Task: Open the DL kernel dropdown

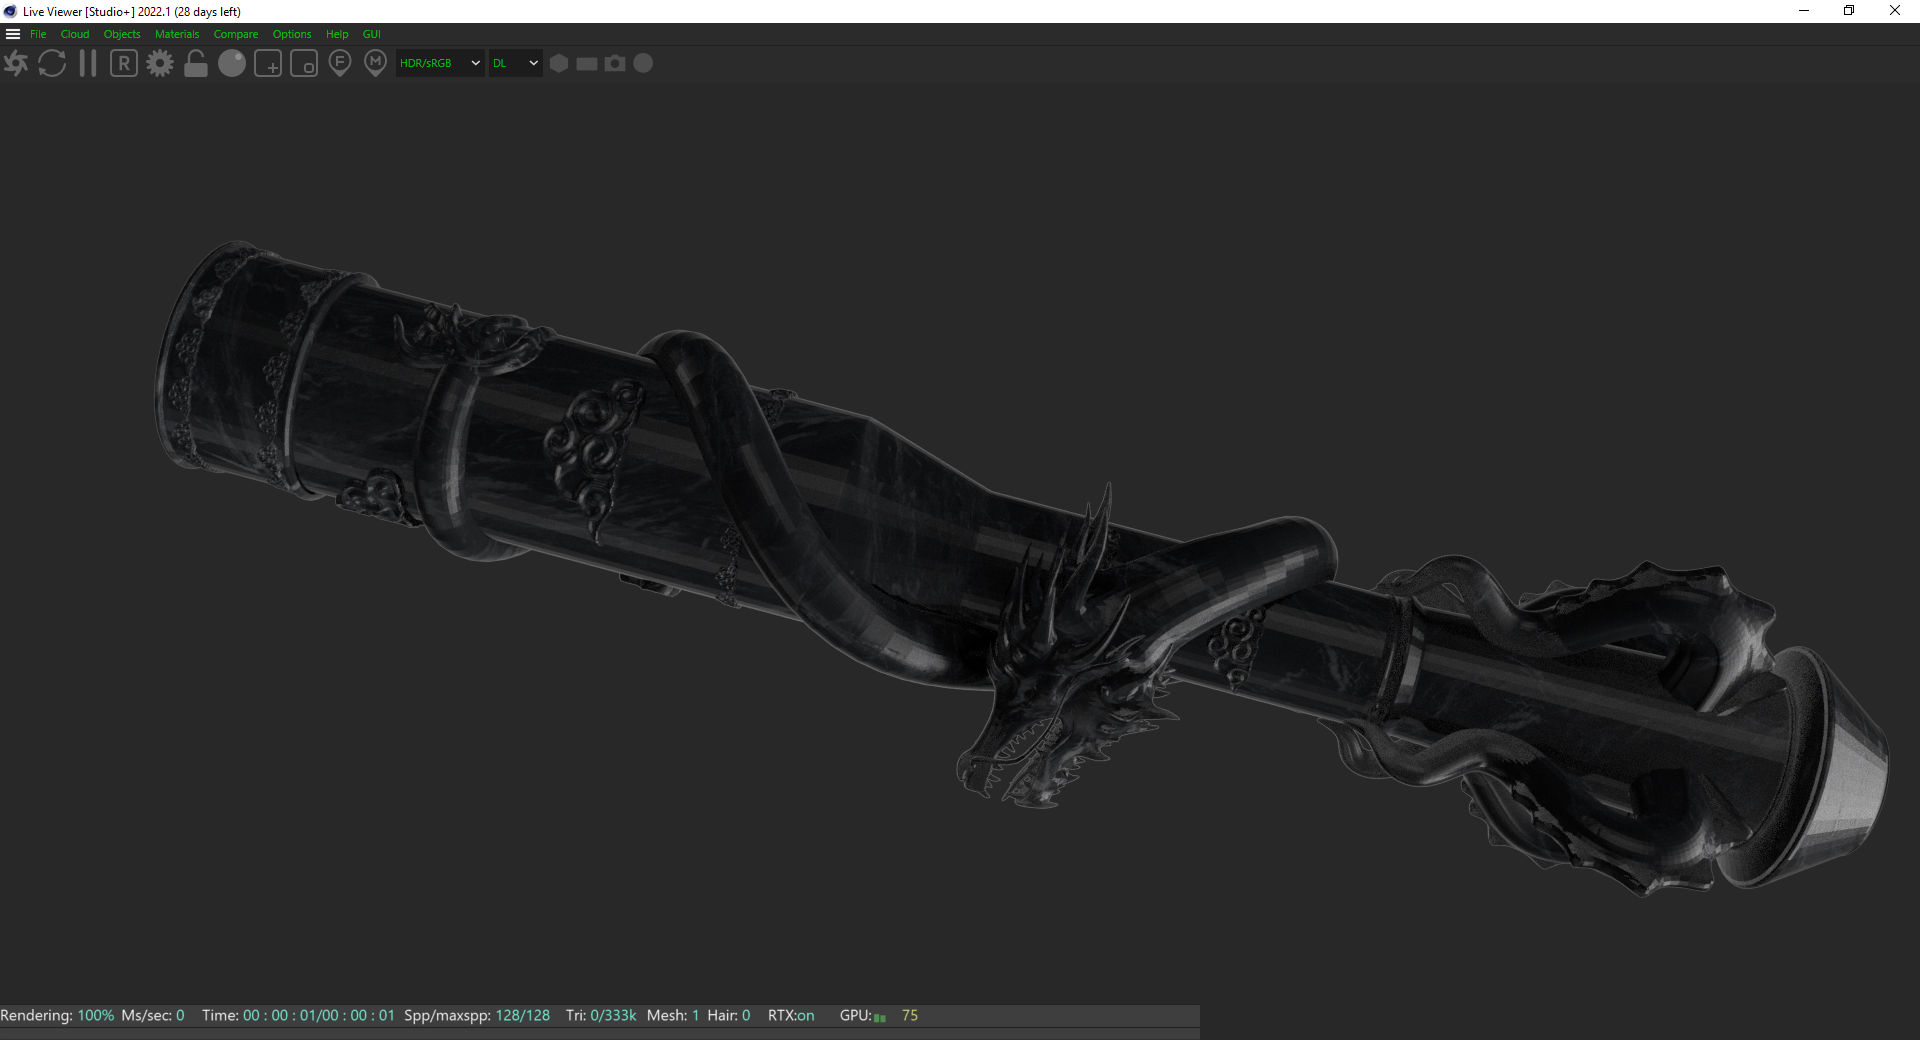Action: [515, 64]
